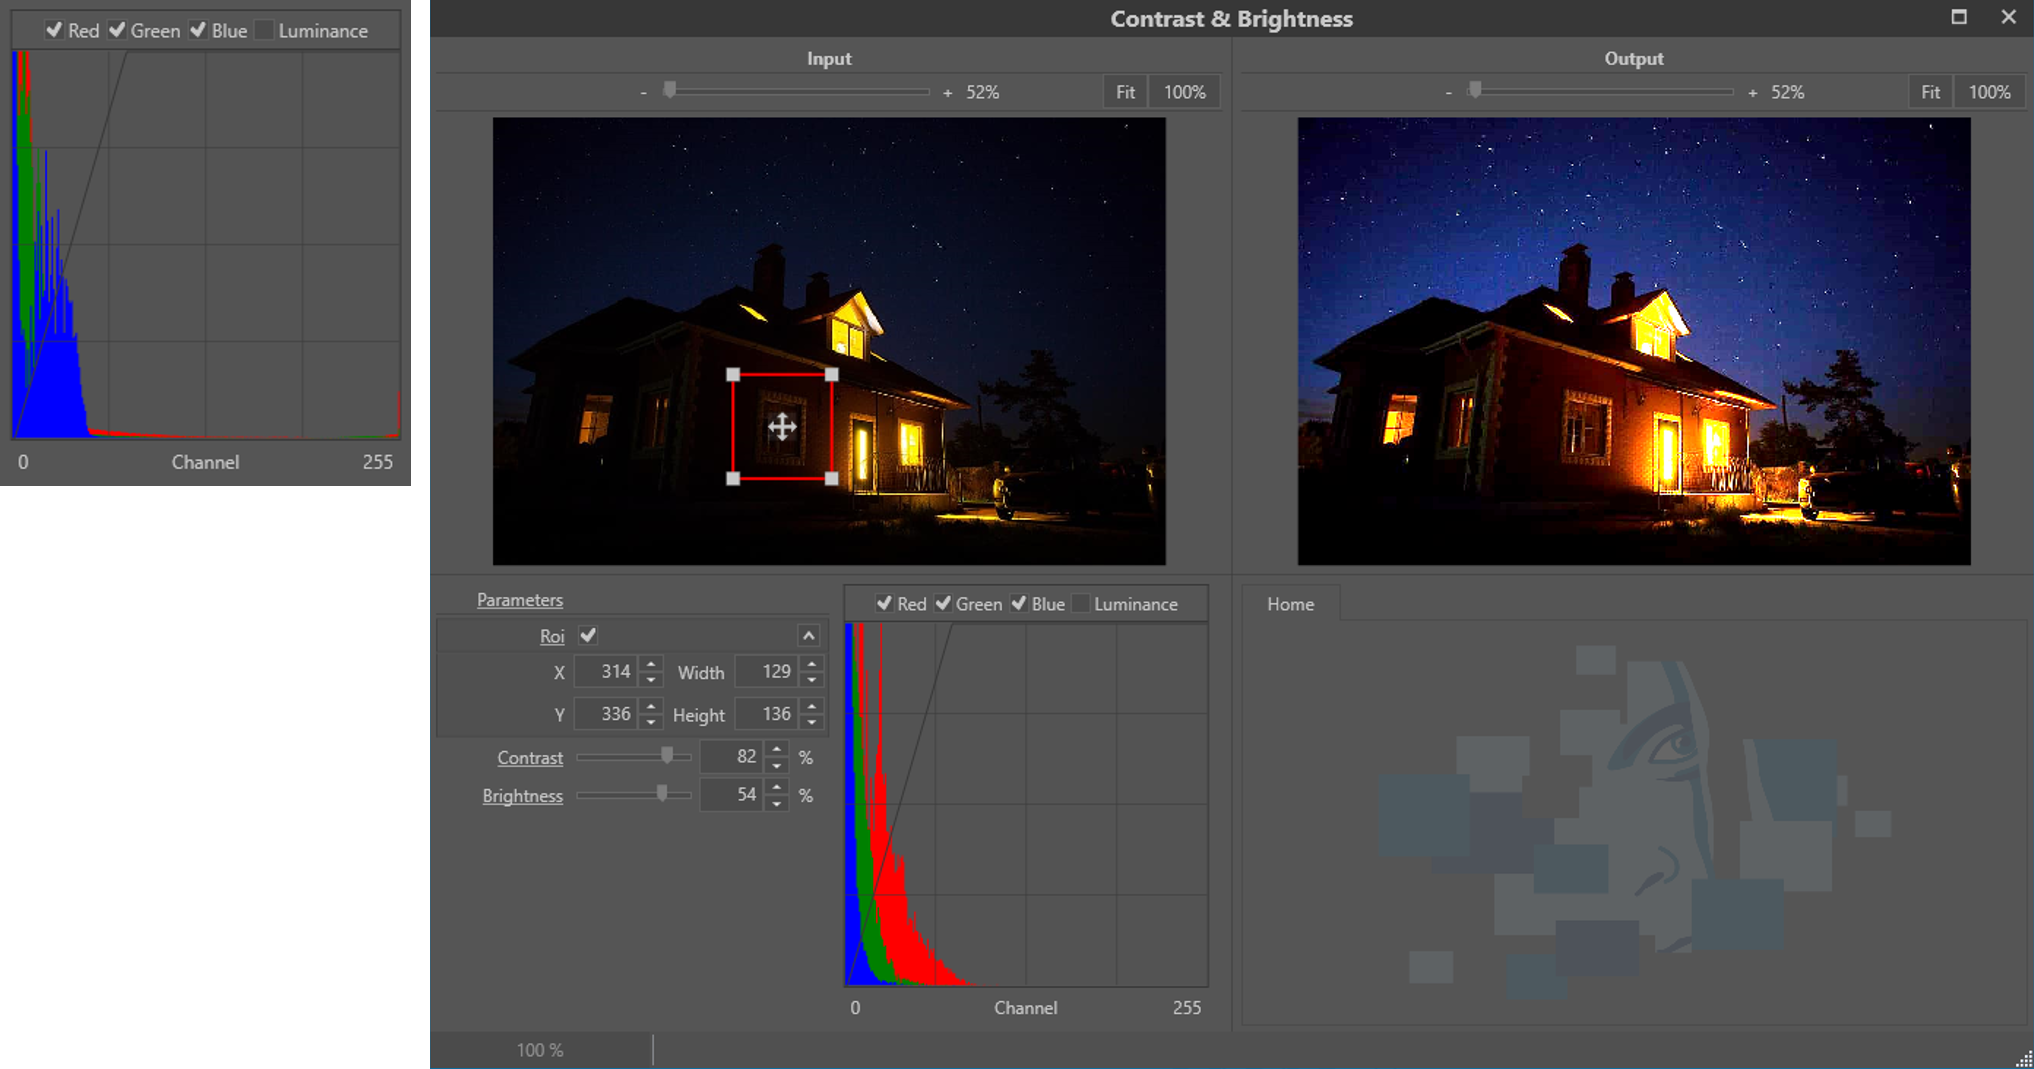
Task: Click the Output zoom minus icon
Action: pyautogui.click(x=1448, y=92)
